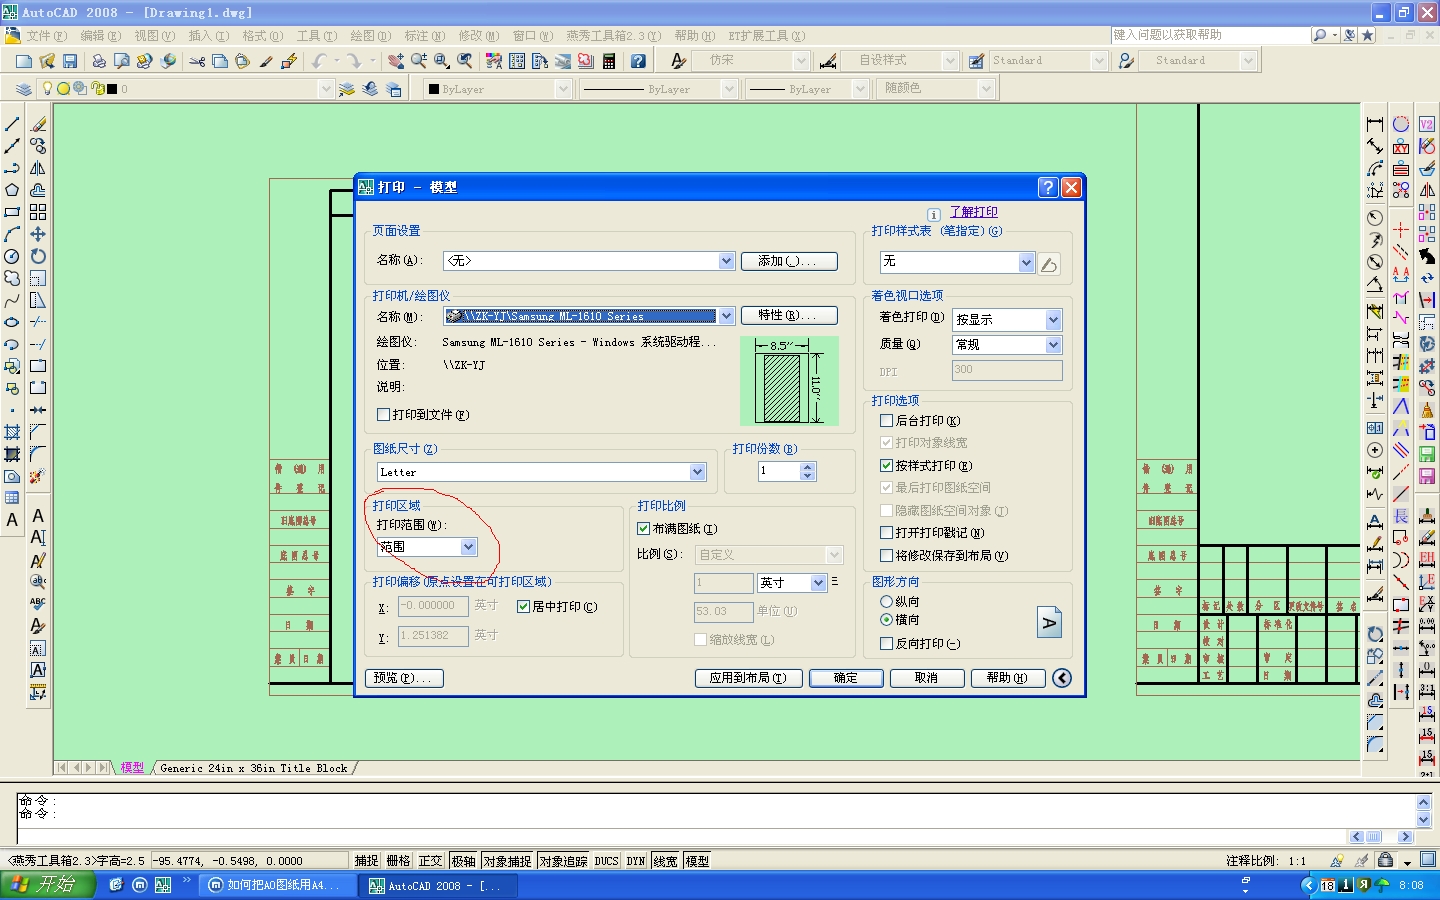Open the 格式 menu

click(x=262, y=36)
